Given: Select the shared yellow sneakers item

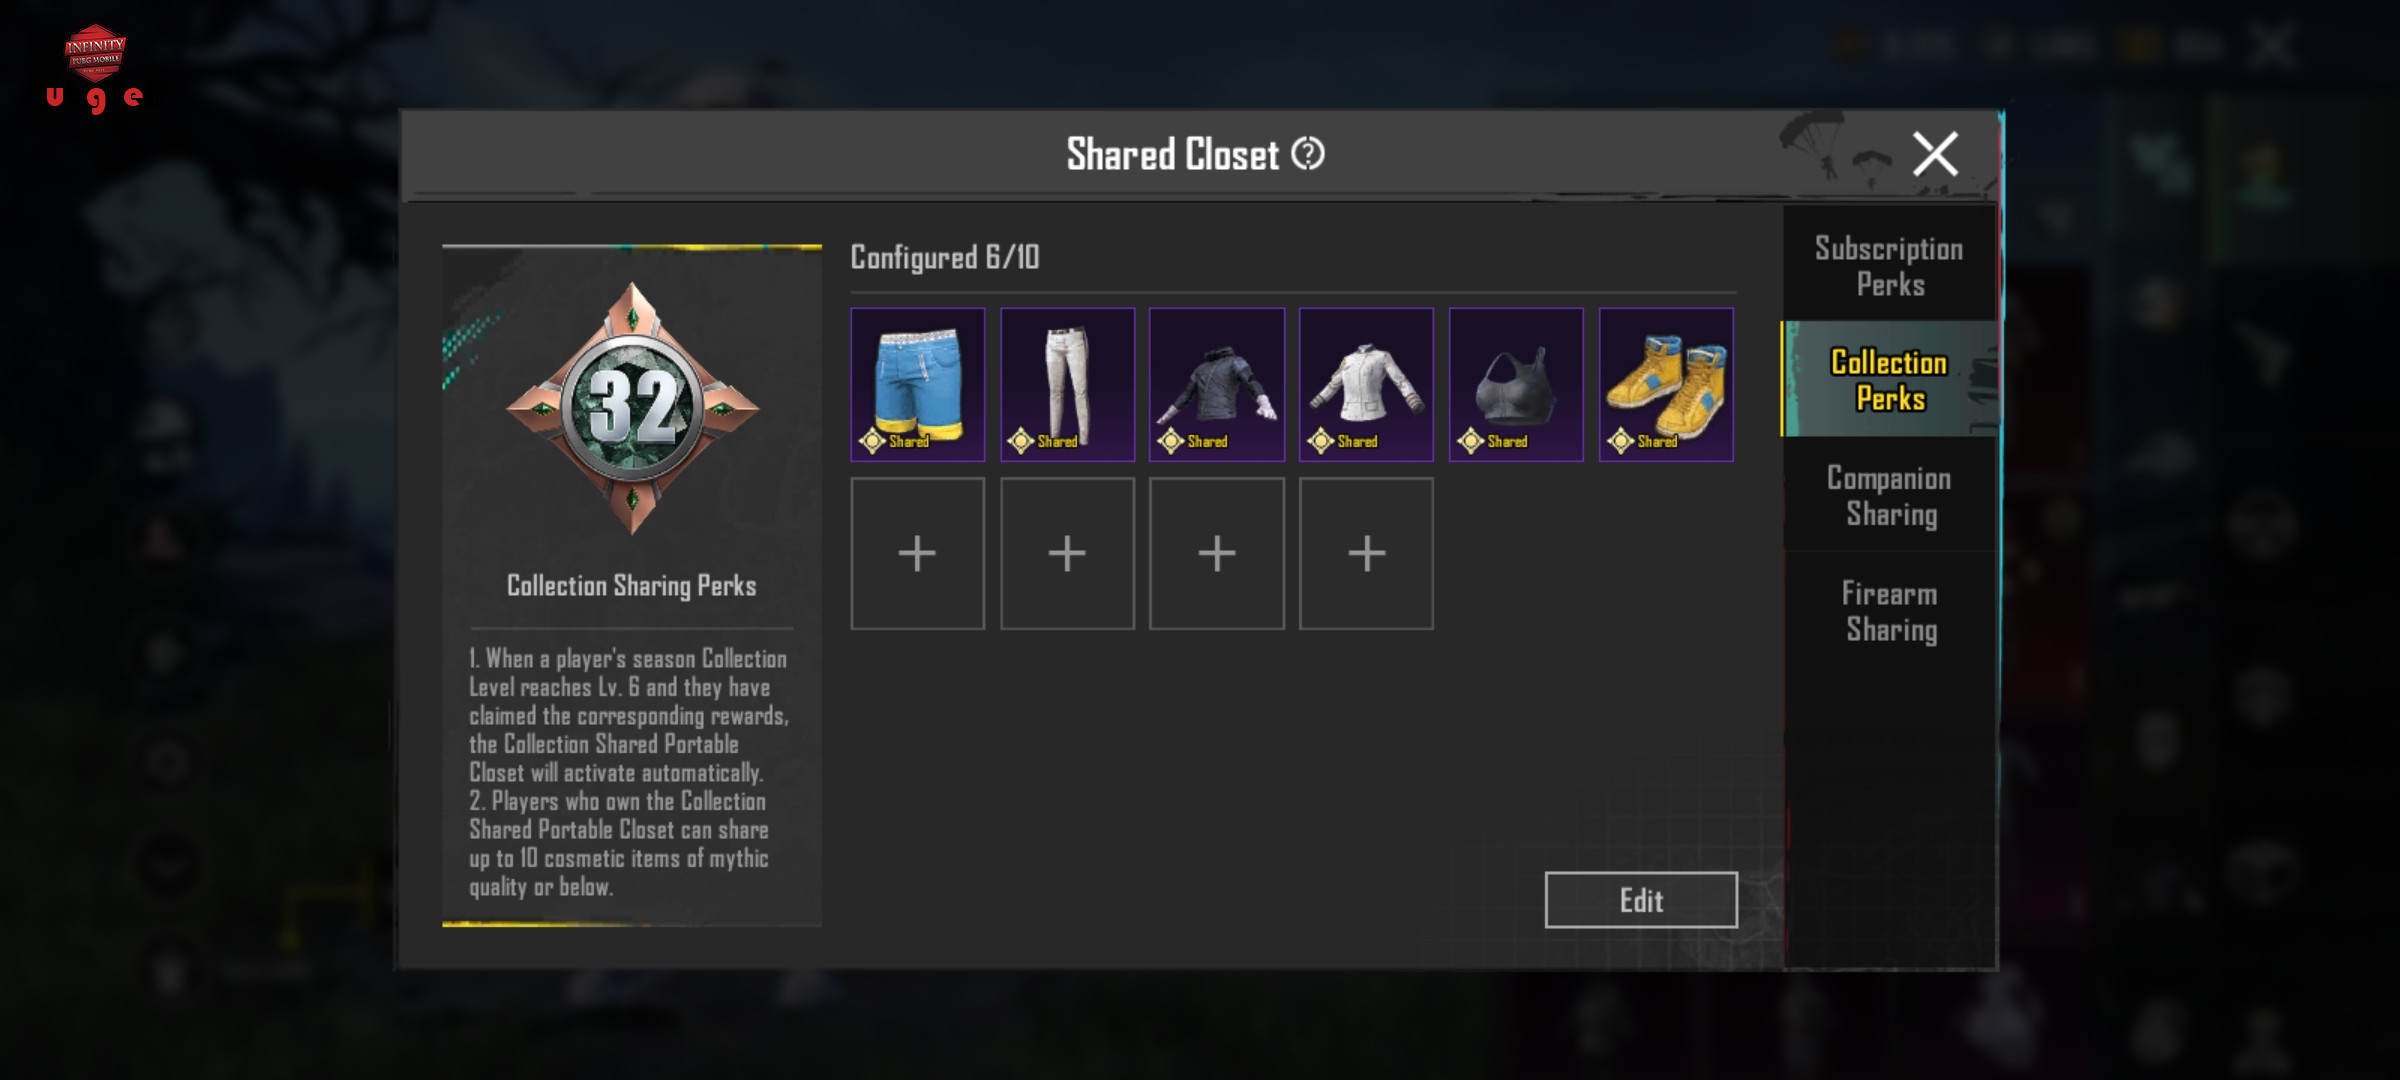Looking at the screenshot, I should point(1666,385).
